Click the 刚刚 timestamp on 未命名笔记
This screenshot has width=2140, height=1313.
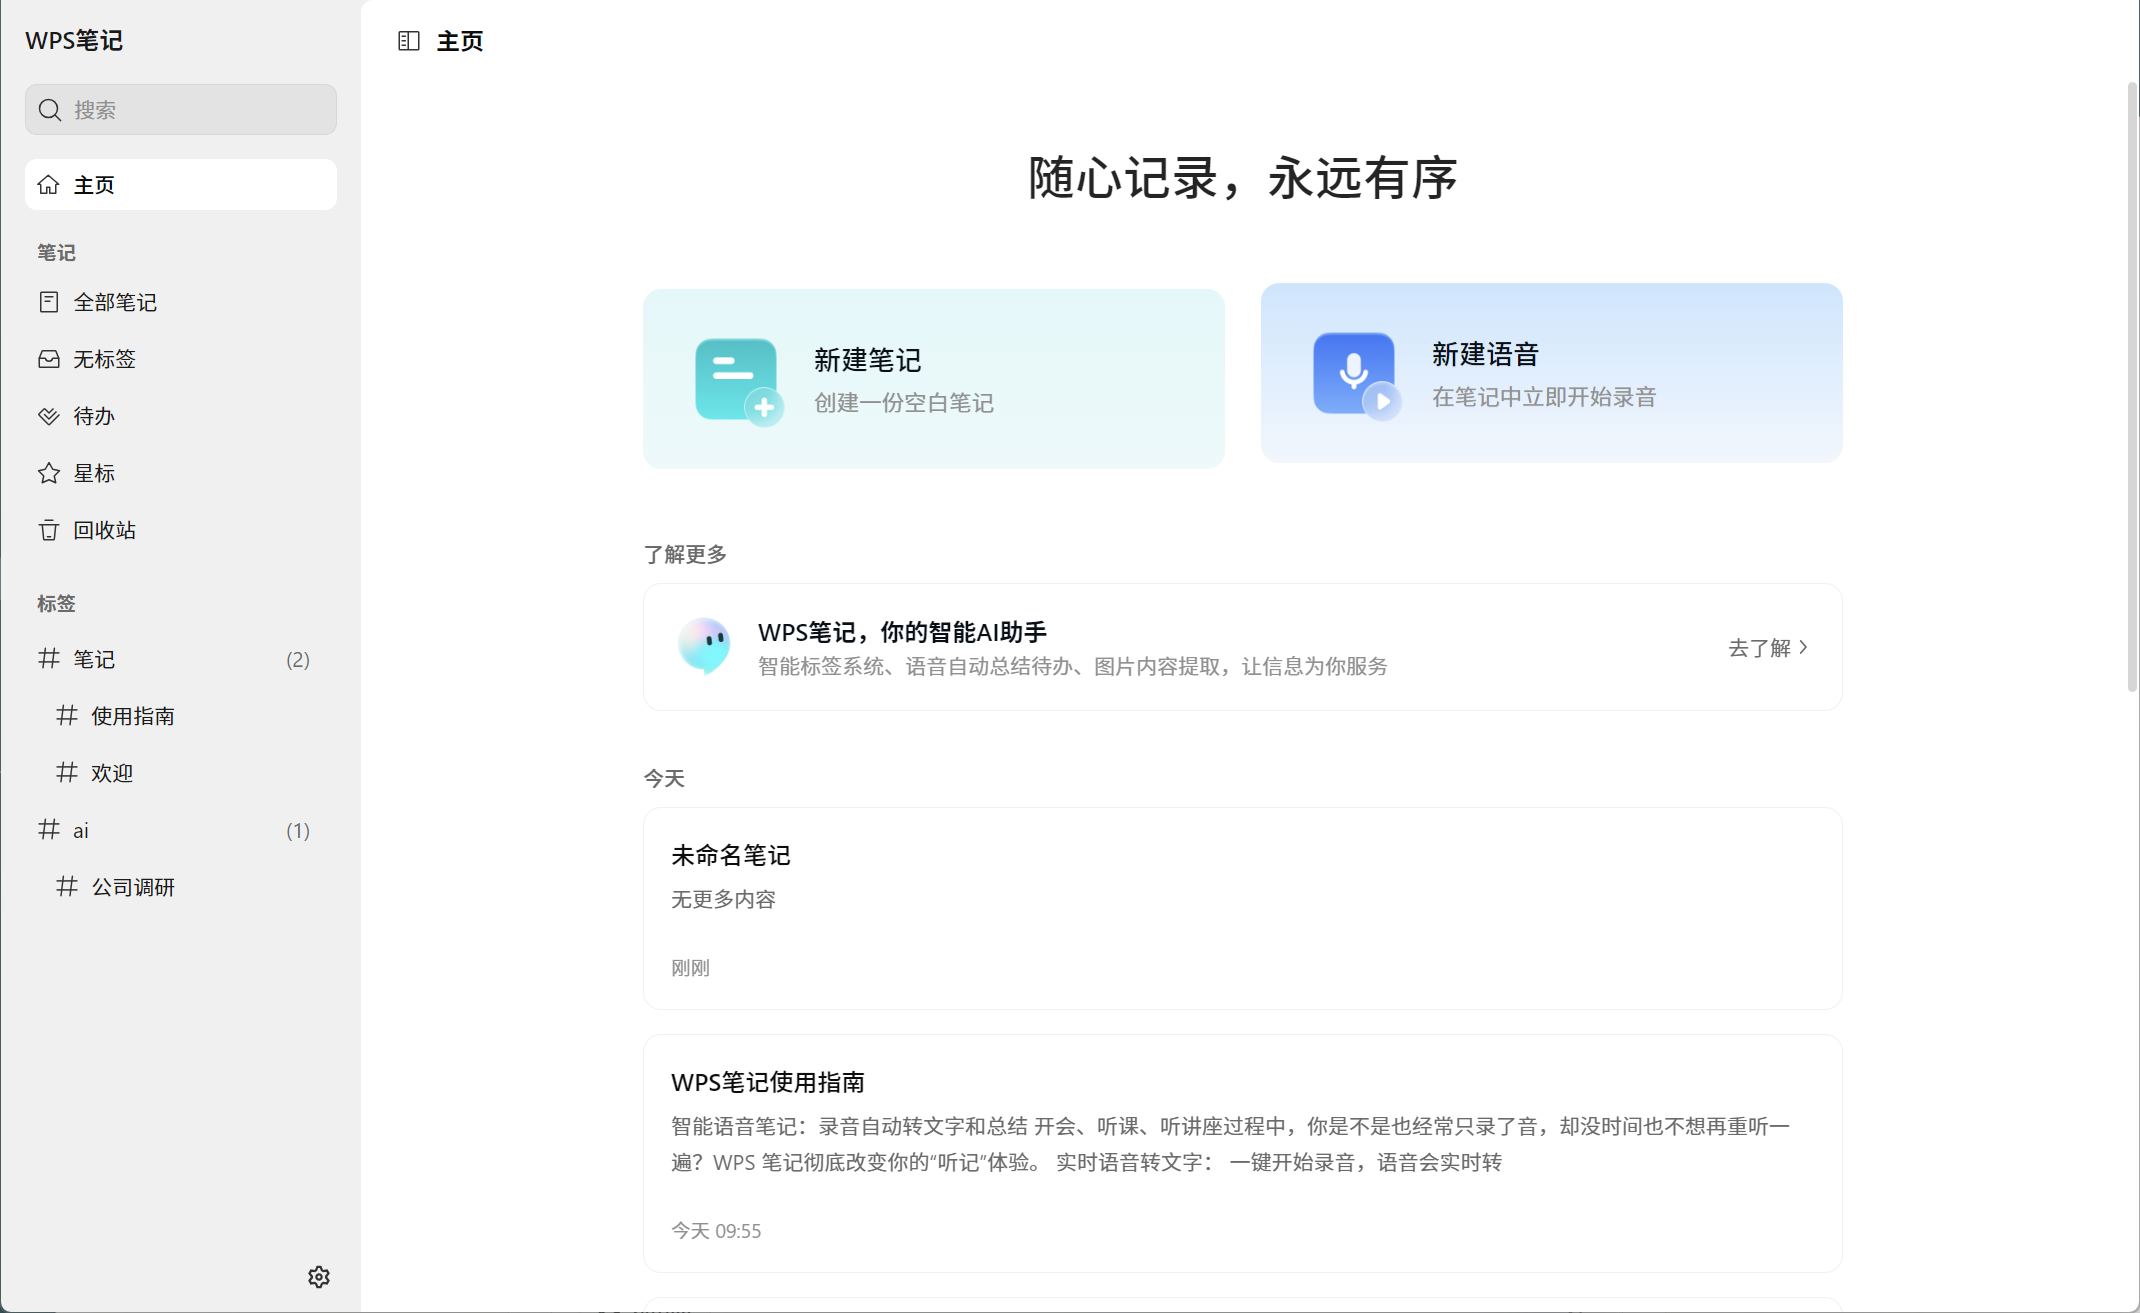coord(690,968)
